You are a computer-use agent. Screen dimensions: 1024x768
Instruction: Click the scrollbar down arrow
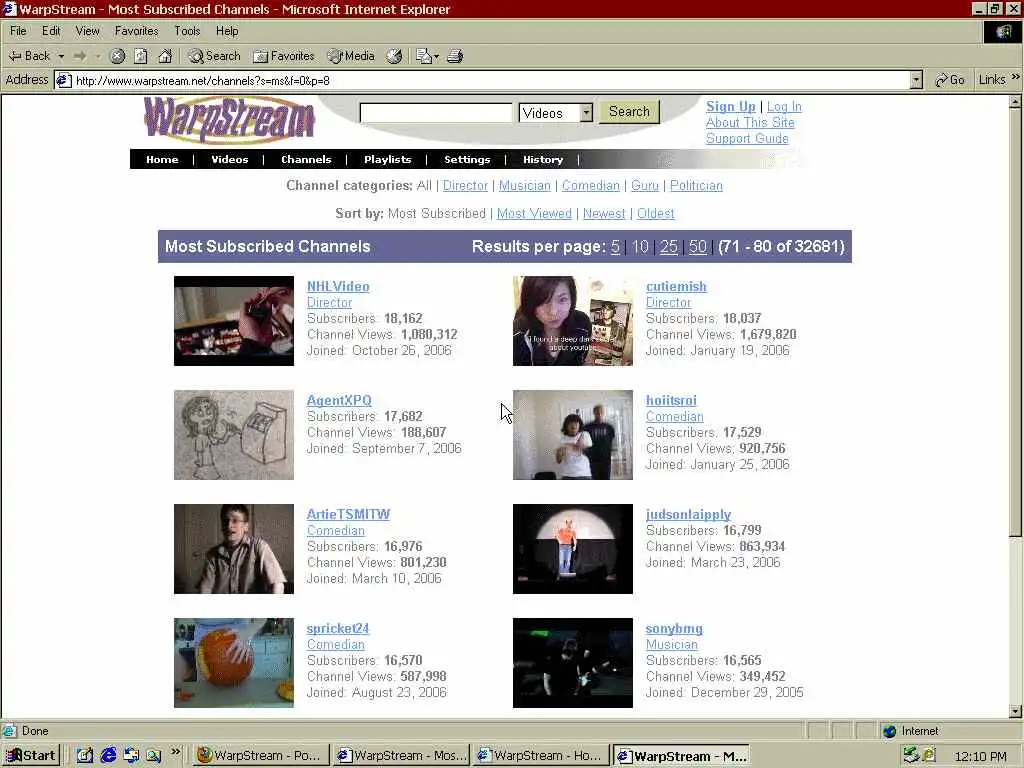tap(1015, 711)
